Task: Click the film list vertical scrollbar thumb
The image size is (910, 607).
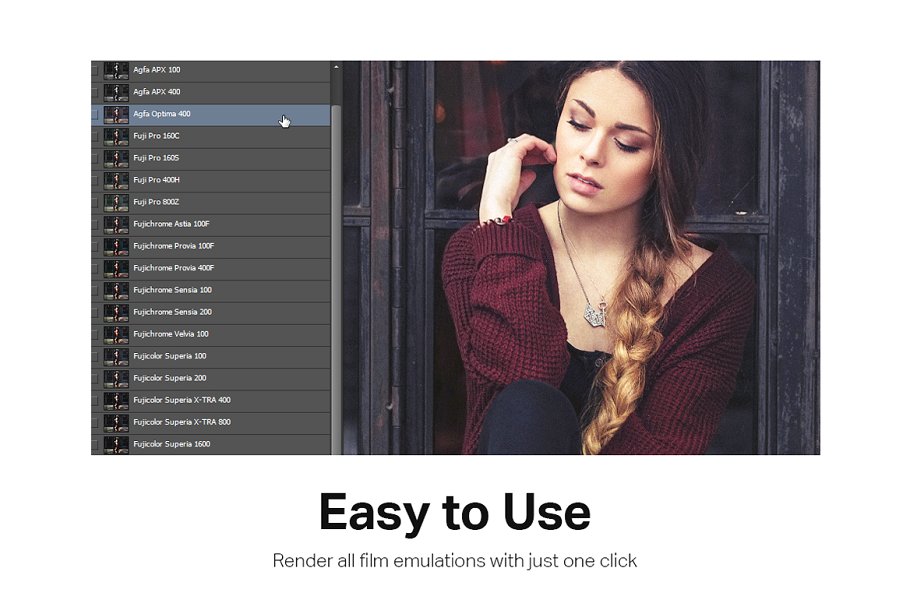Action: [x=336, y=250]
